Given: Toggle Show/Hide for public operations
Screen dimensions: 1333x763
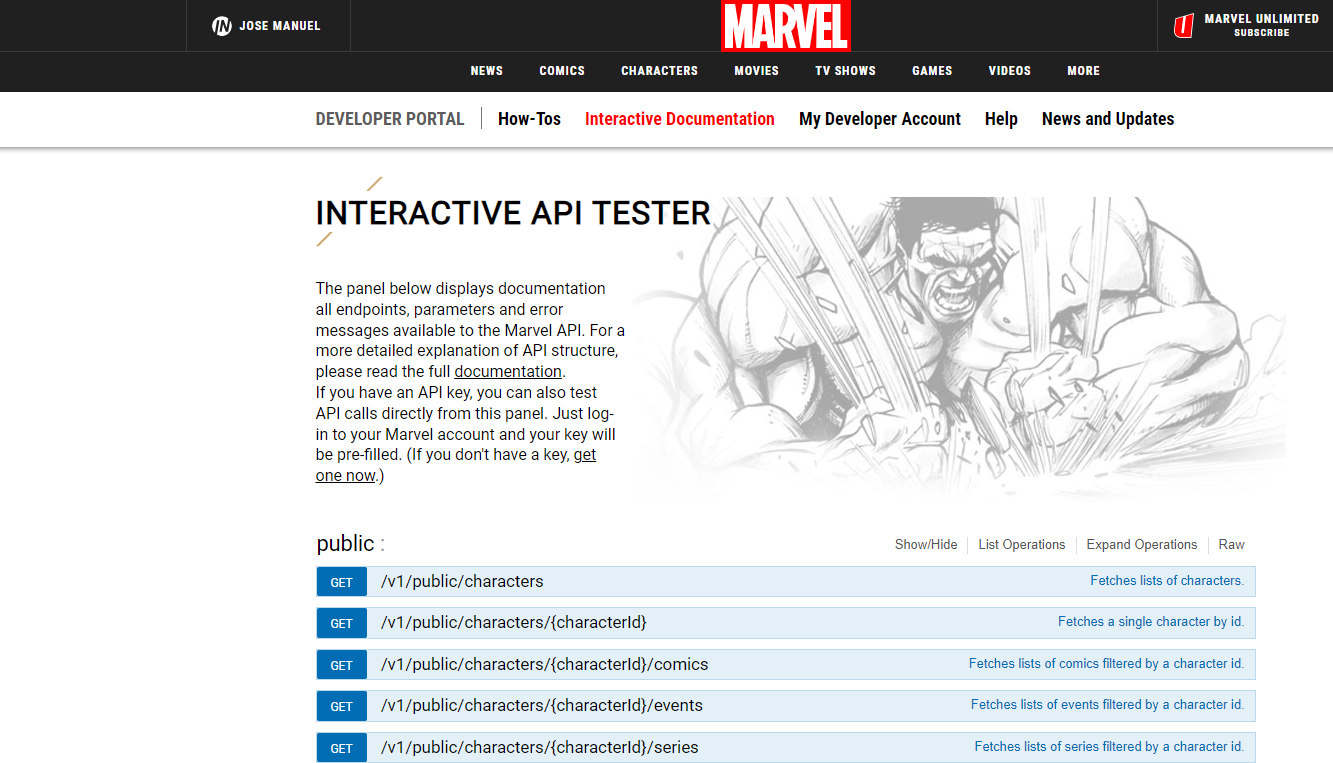Looking at the screenshot, I should [x=926, y=545].
